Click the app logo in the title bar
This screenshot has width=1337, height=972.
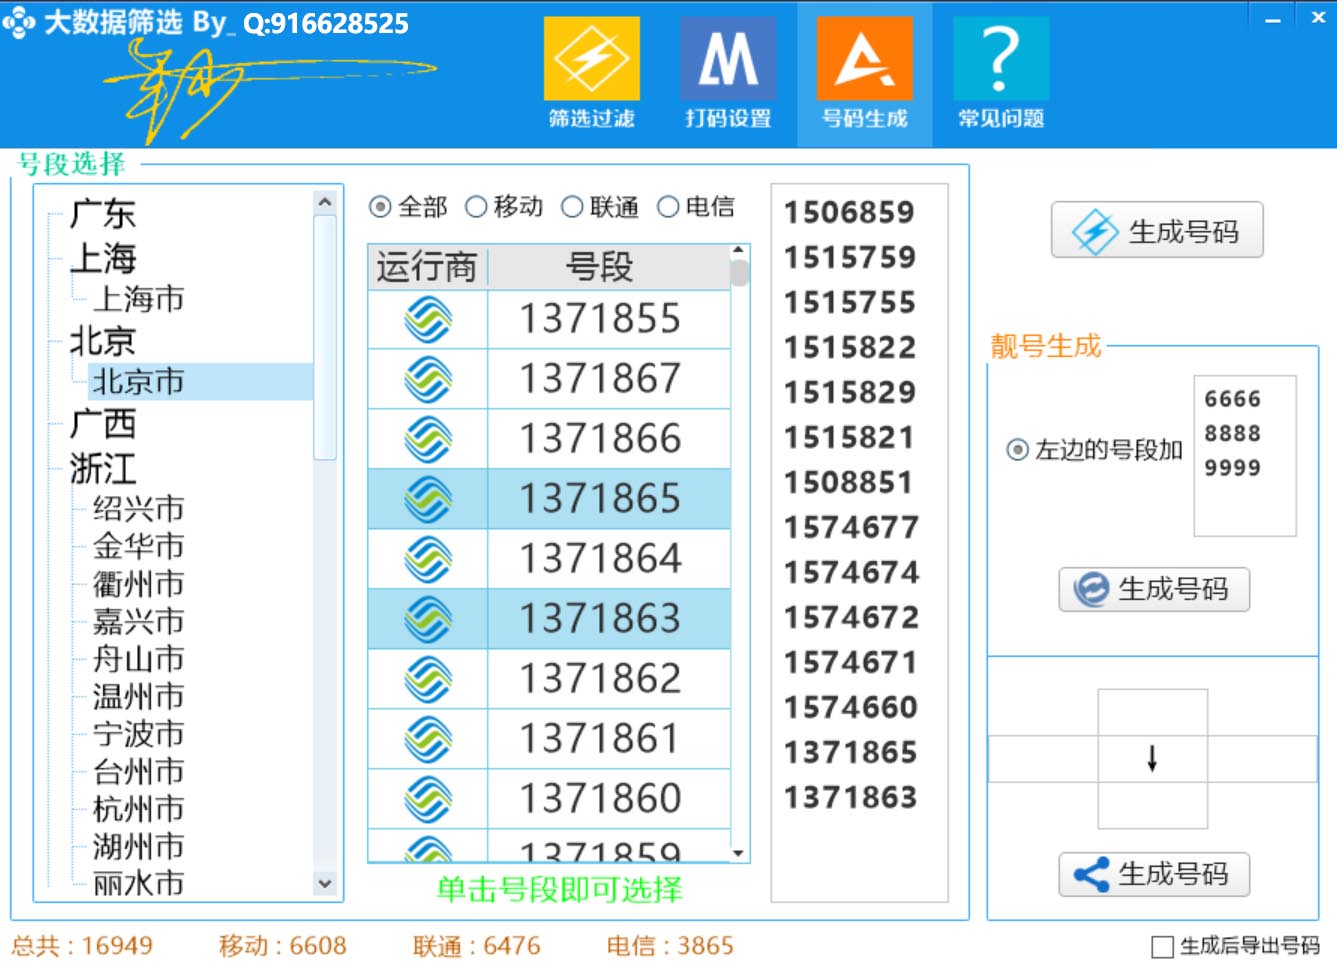18,22
